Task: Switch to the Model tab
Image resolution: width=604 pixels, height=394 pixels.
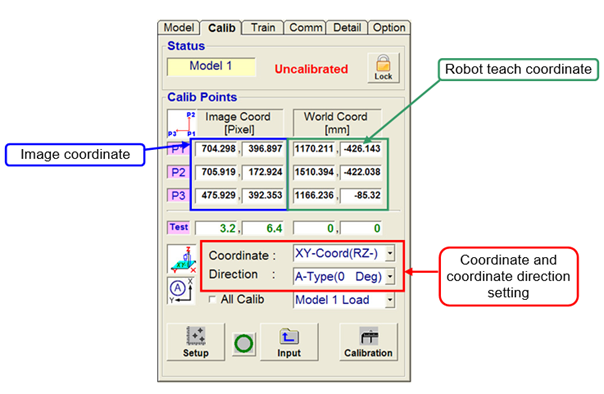Action: point(178,28)
